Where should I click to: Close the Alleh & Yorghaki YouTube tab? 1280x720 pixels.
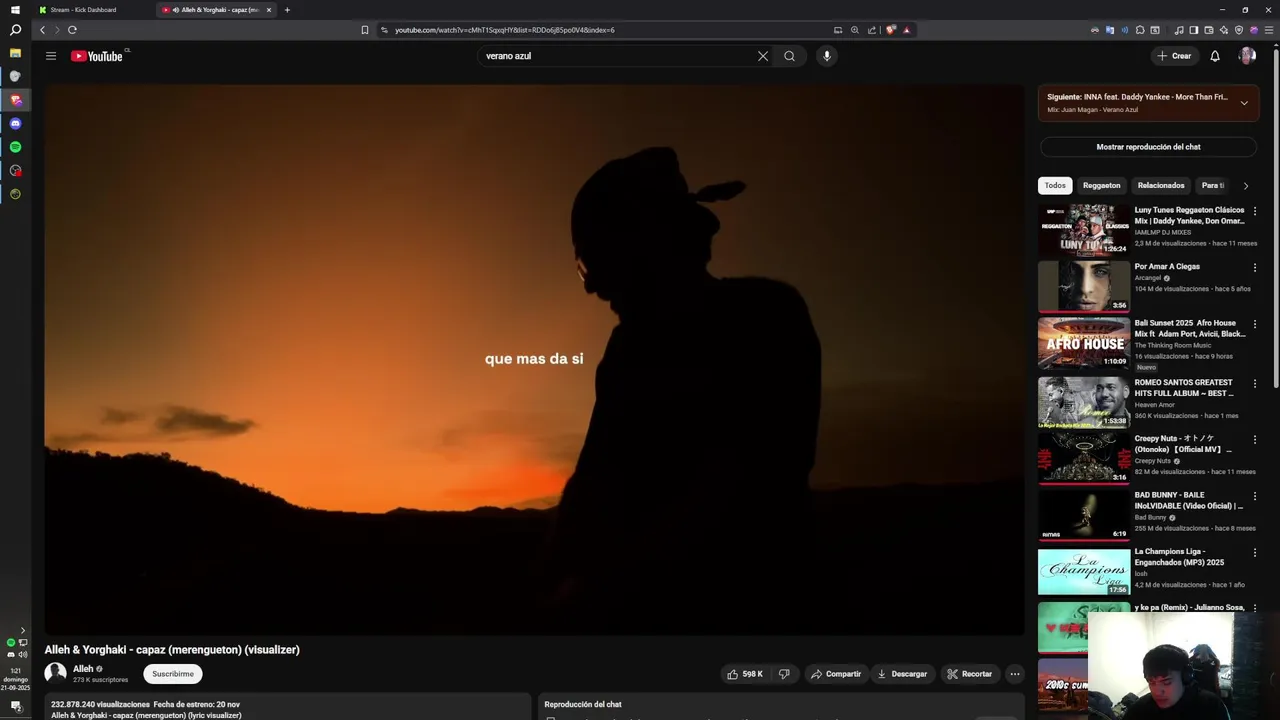(x=268, y=10)
